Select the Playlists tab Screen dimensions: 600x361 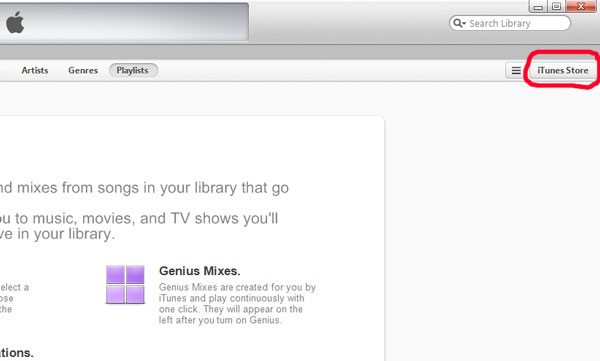(x=133, y=70)
